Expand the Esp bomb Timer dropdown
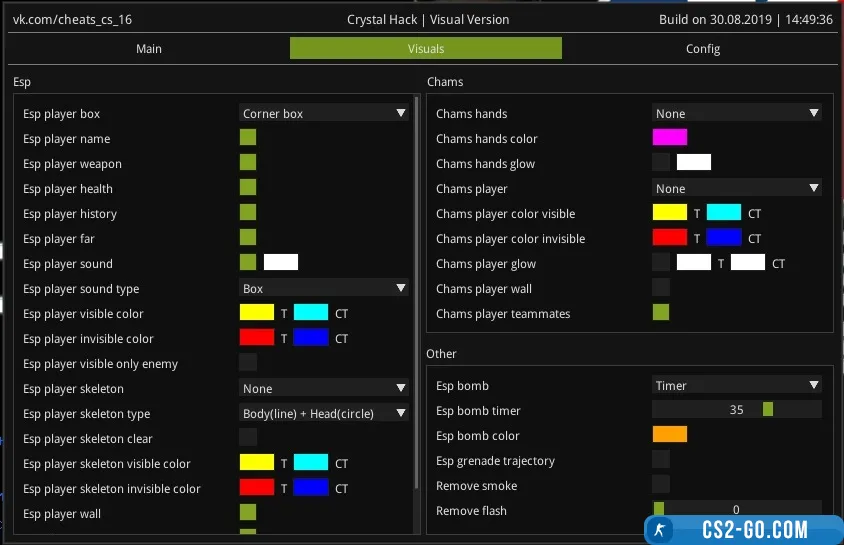The width and height of the screenshot is (844, 545). pos(737,385)
